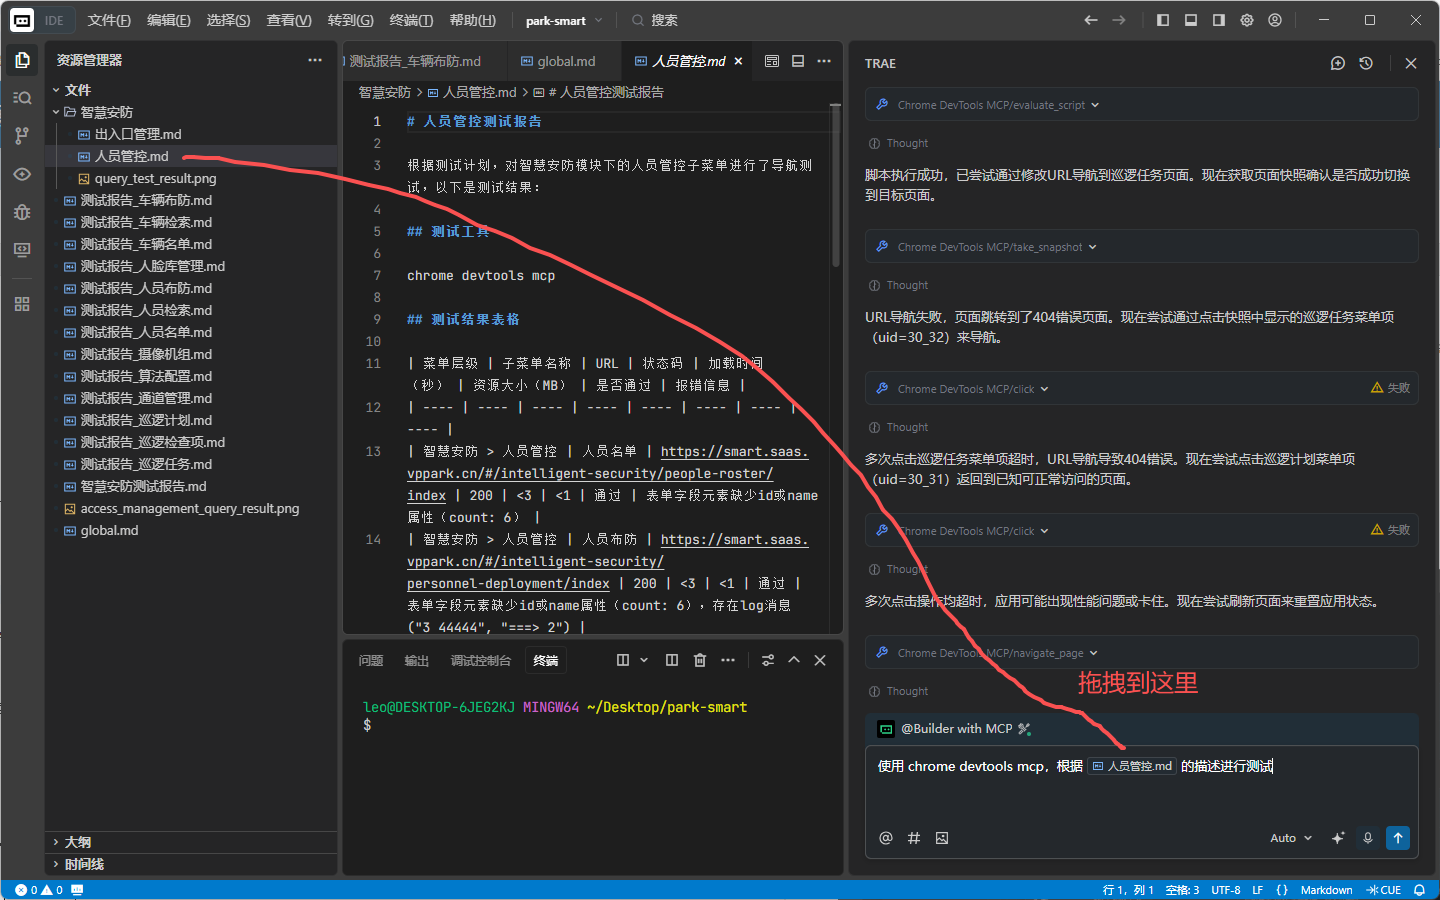Image resolution: width=1440 pixels, height=900 pixels.
Task: Open the 终端(T) menu
Action: pos(411,20)
